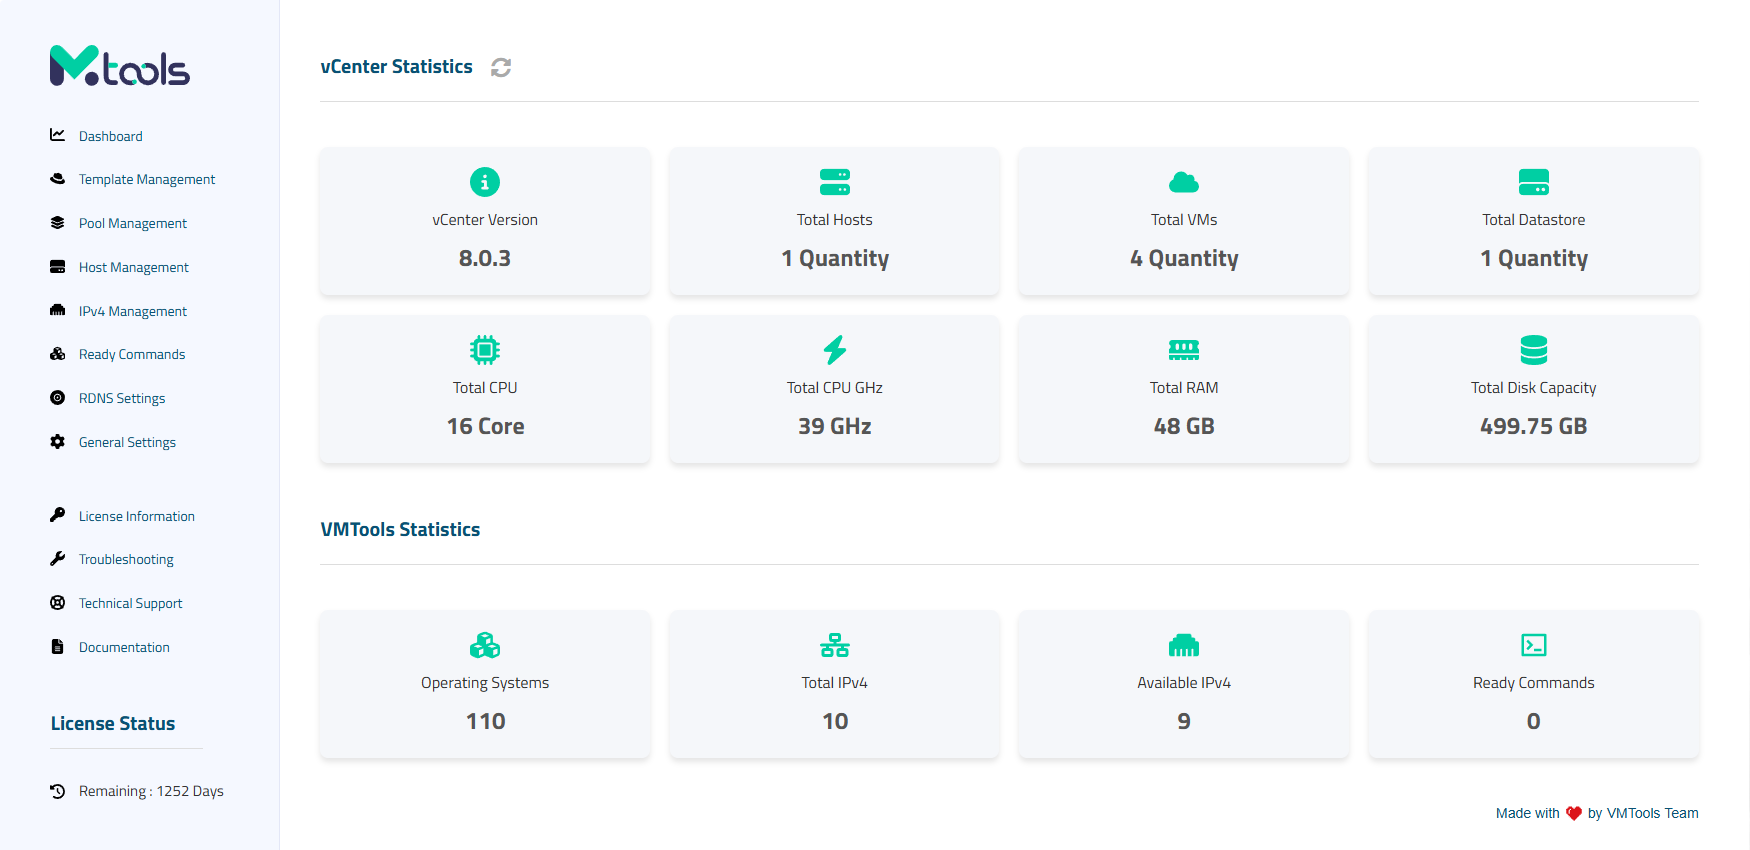This screenshot has width=1750, height=850.
Task: Click the terminal icon on Ready Commands card
Action: tap(1534, 645)
